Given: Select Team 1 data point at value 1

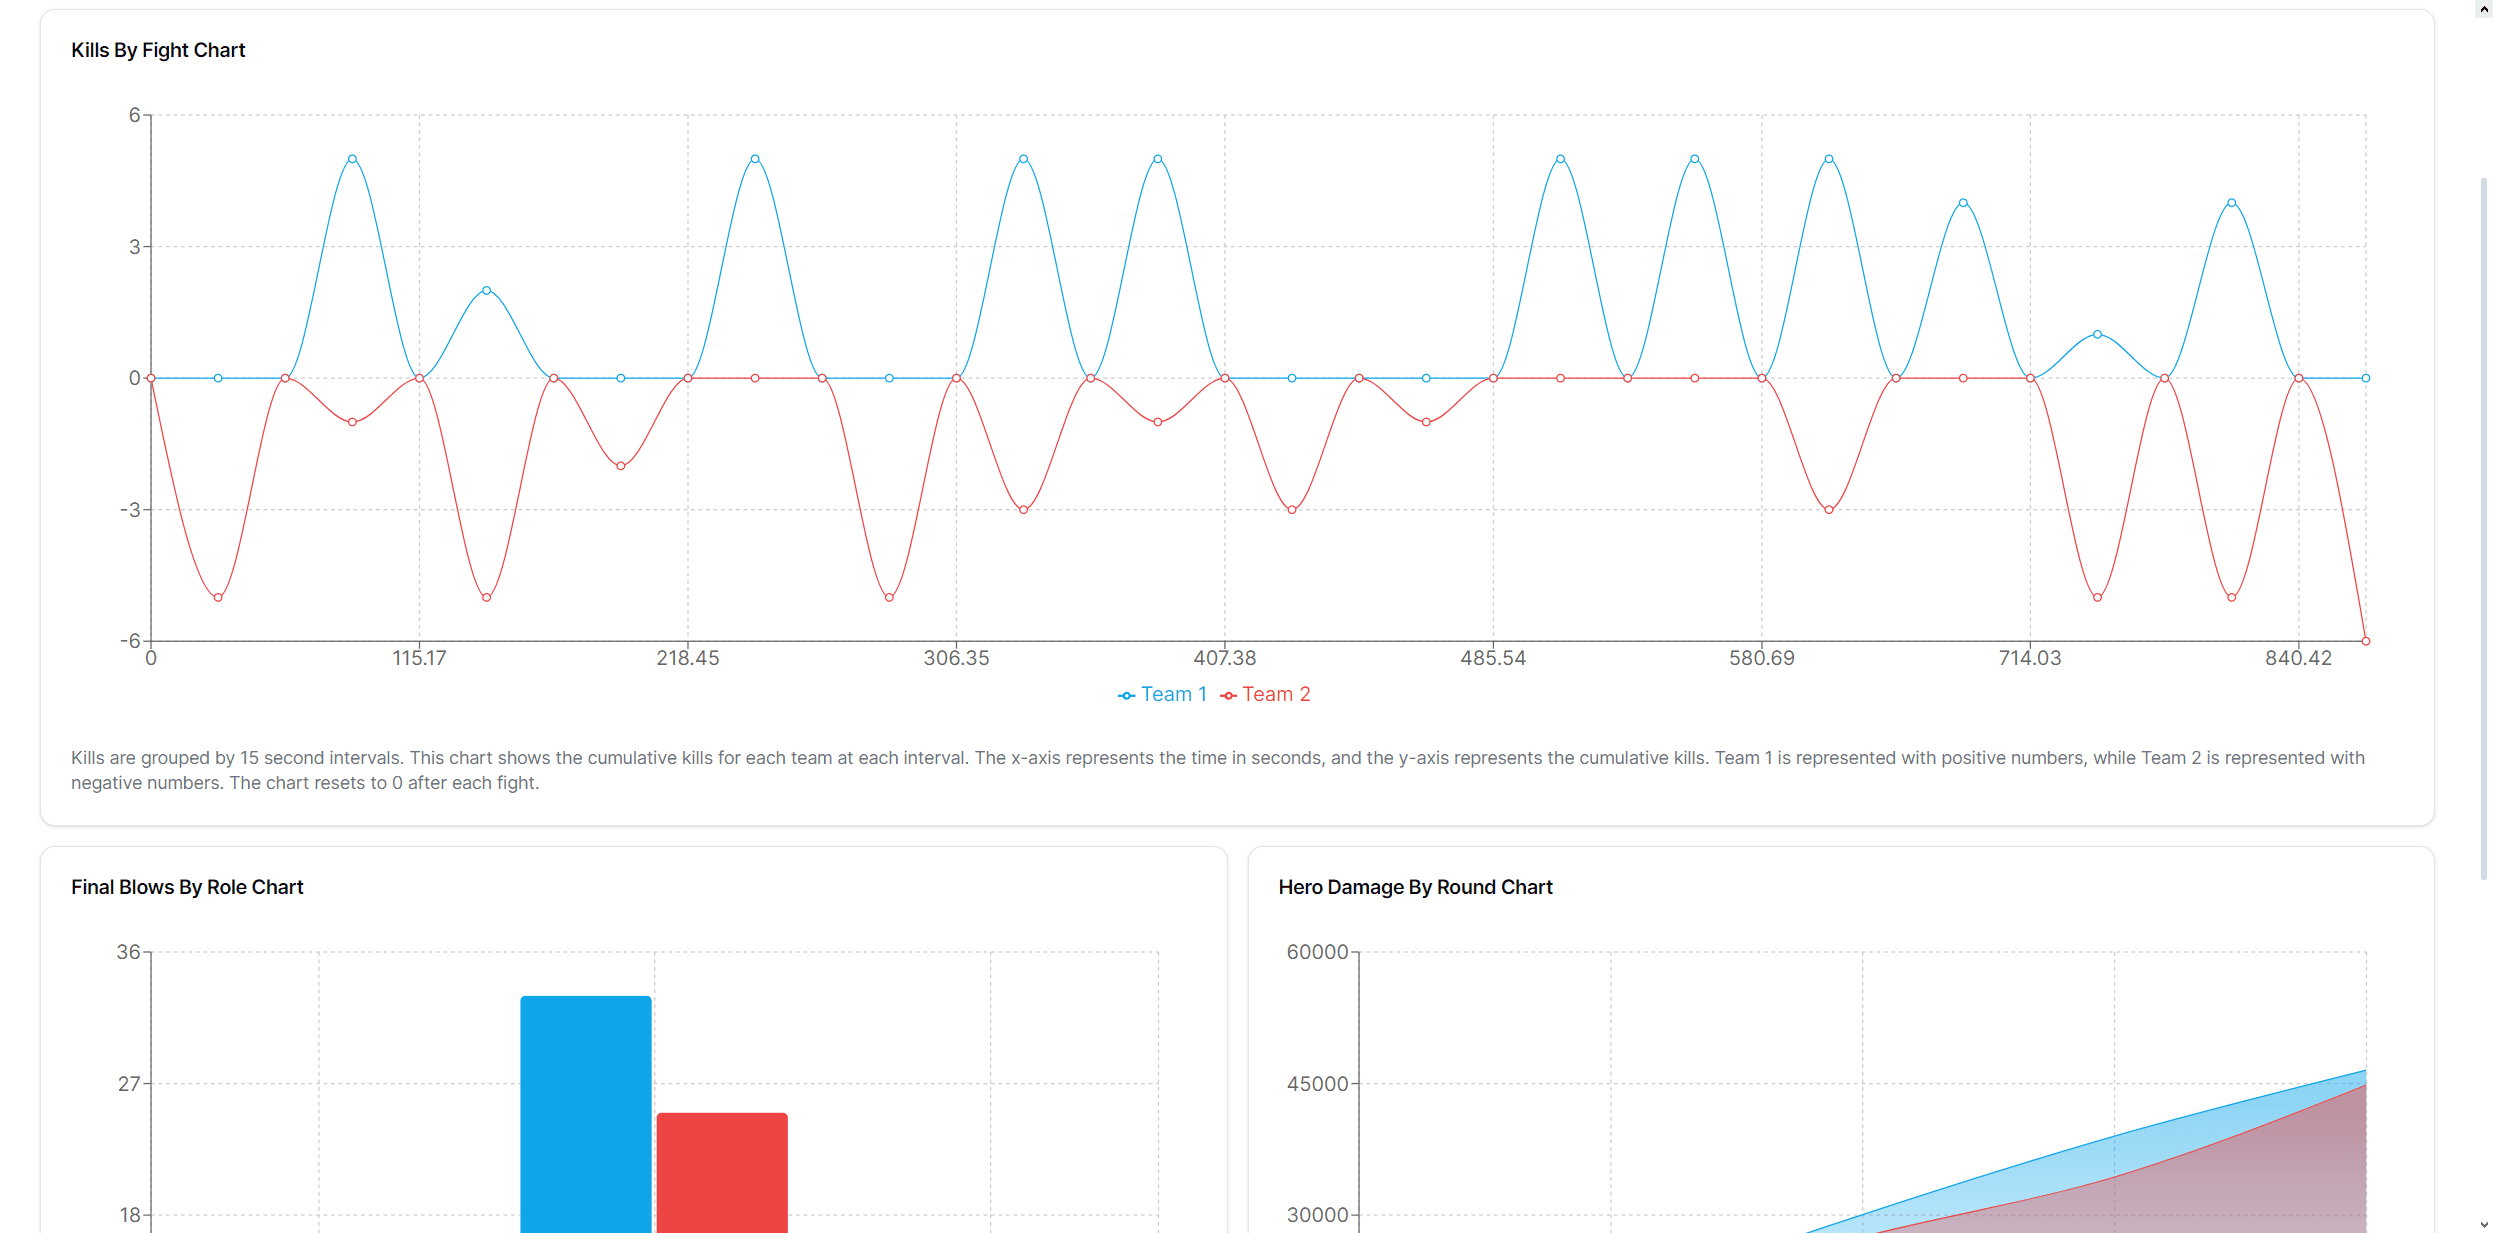Looking at the screenshot, I should (x=2097, y=334).
